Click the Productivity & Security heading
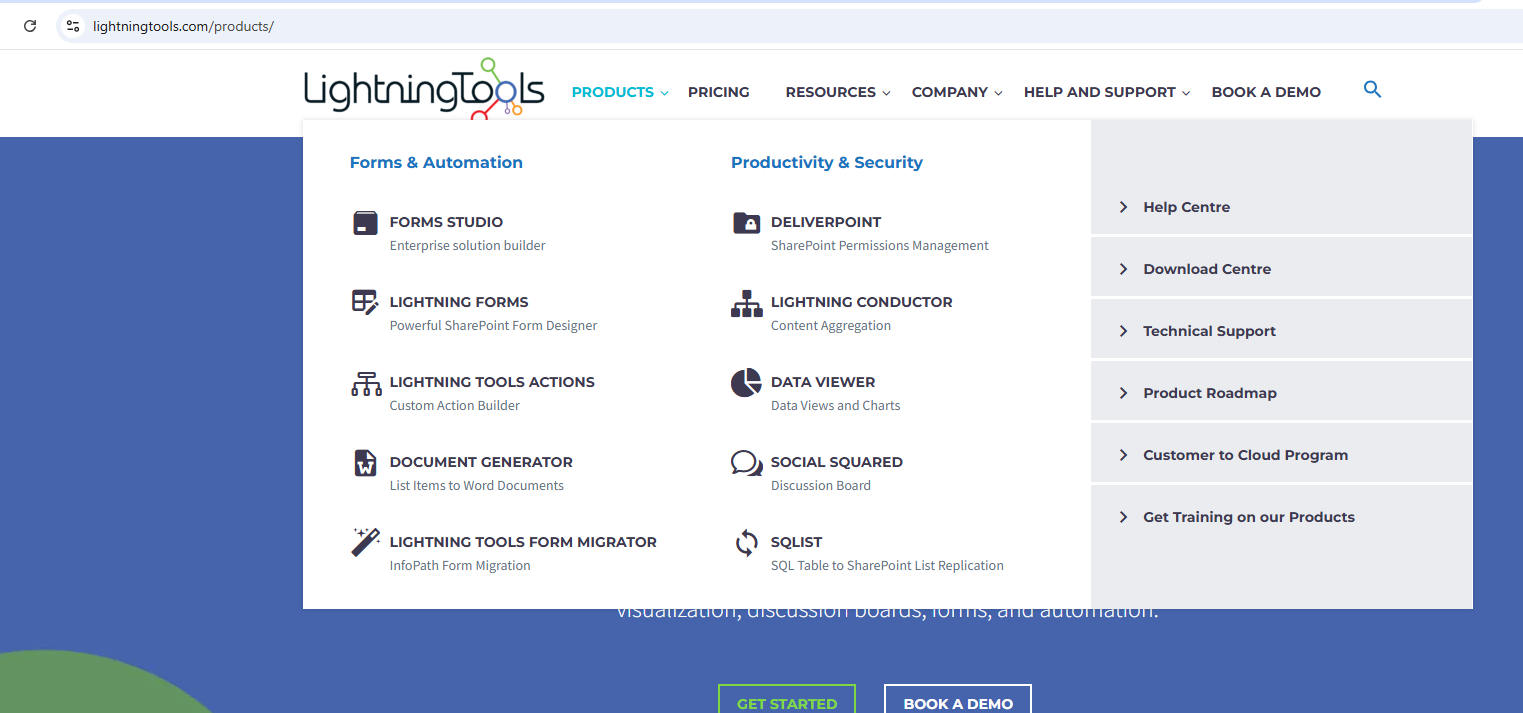 pyautogui.click(x=827, y=162)
